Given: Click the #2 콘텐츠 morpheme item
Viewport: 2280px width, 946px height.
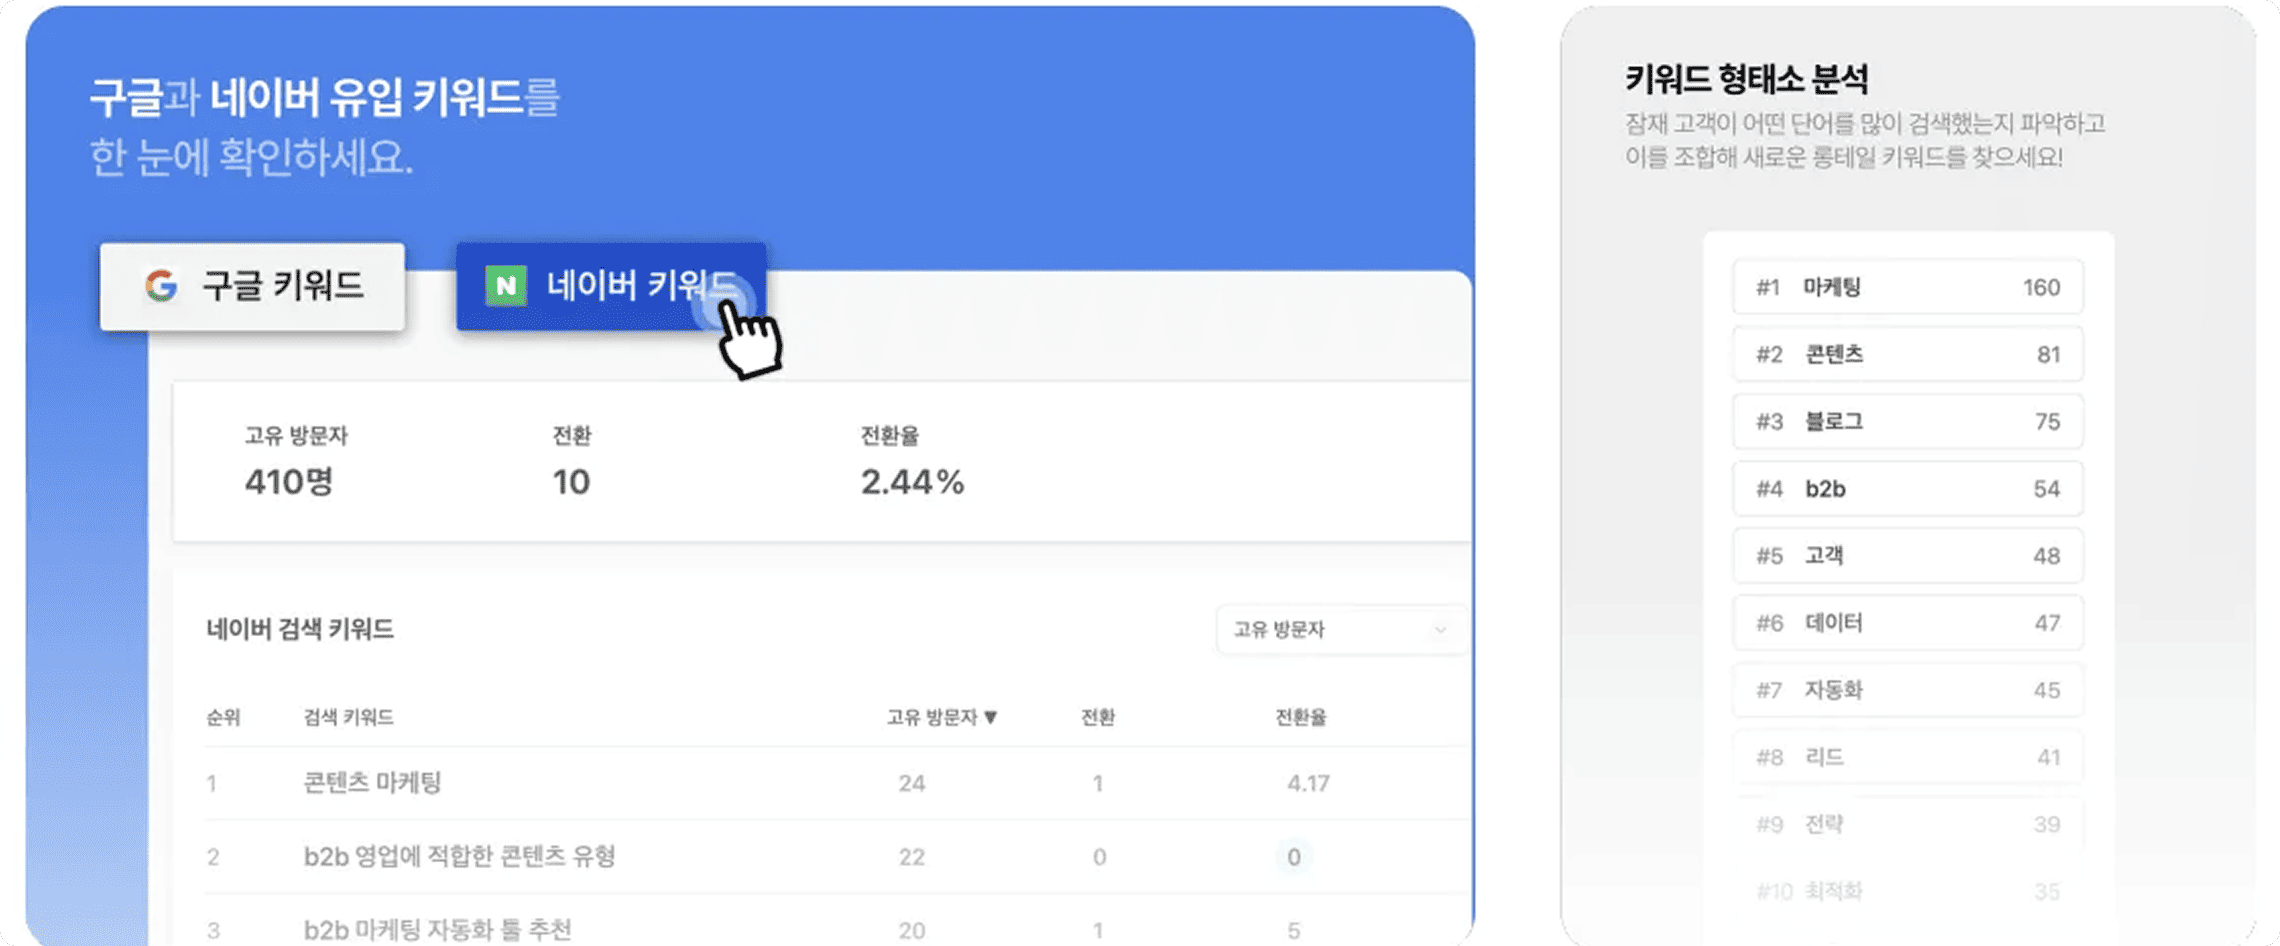Looking at the screenshot, I should [1908, 354].
